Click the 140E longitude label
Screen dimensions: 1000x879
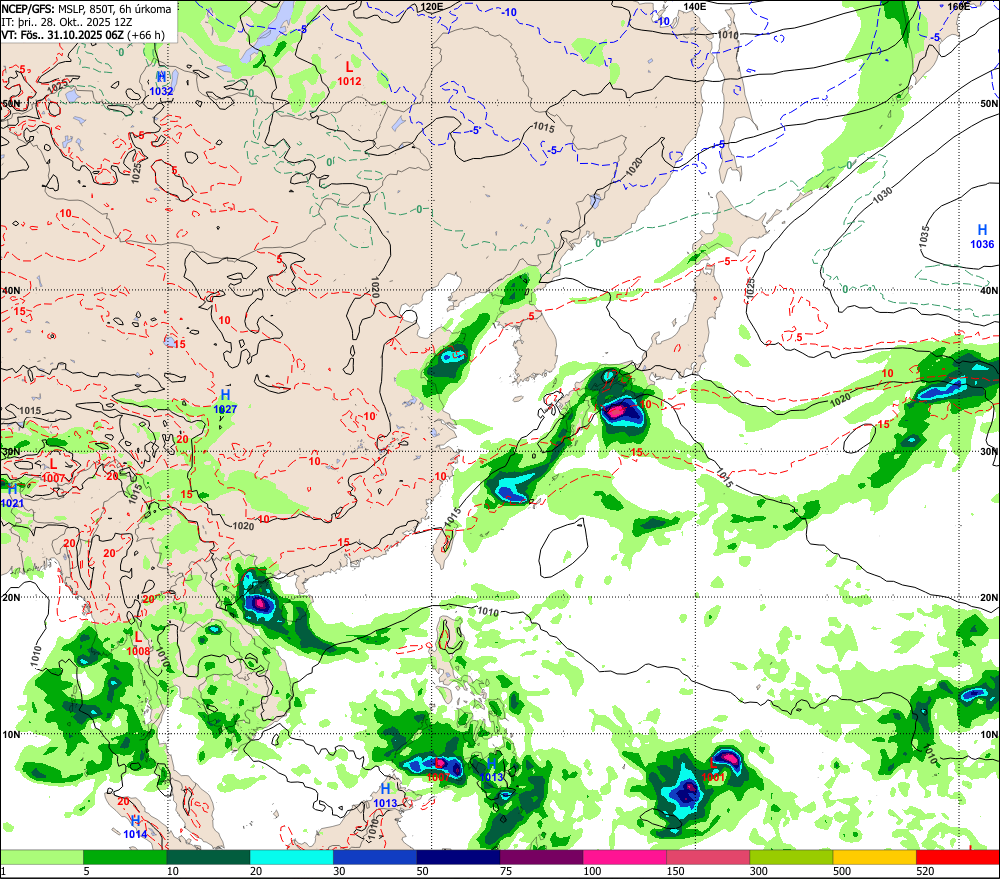pos(695,6)
